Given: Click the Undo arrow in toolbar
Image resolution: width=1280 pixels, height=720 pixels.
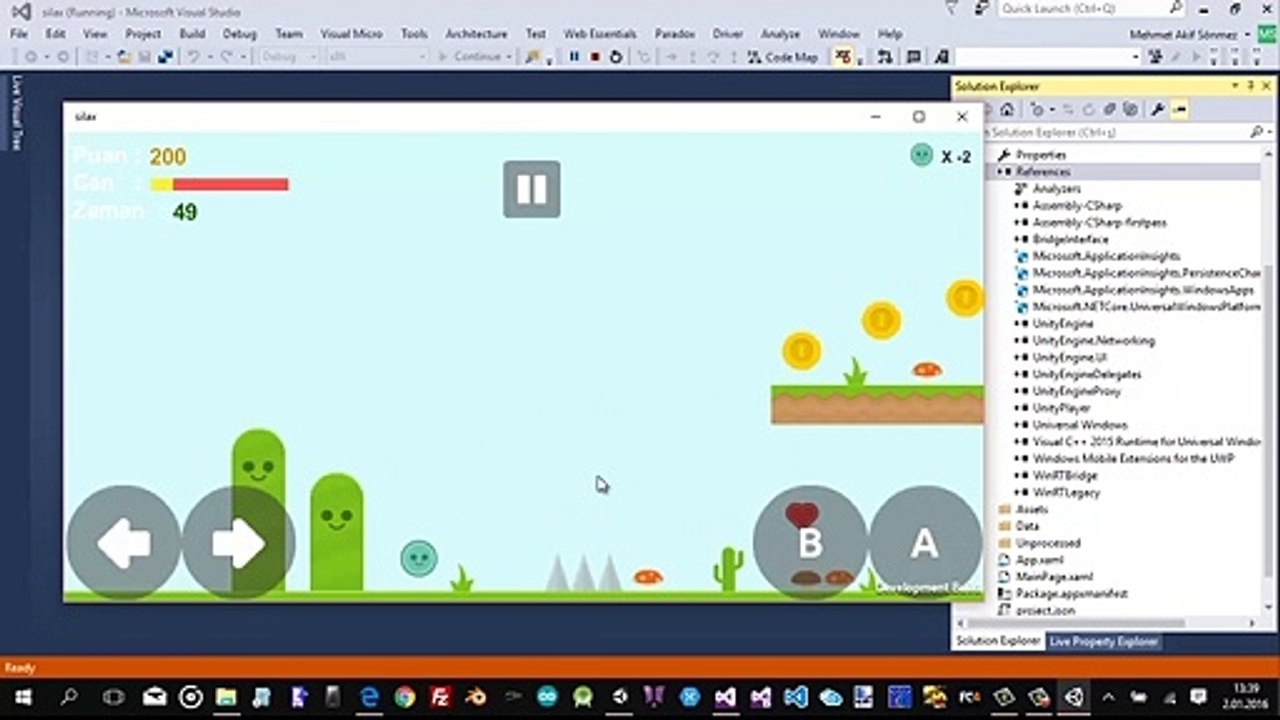Looking at the screenshot, I should pyautogui.click(x=194, y=57).
